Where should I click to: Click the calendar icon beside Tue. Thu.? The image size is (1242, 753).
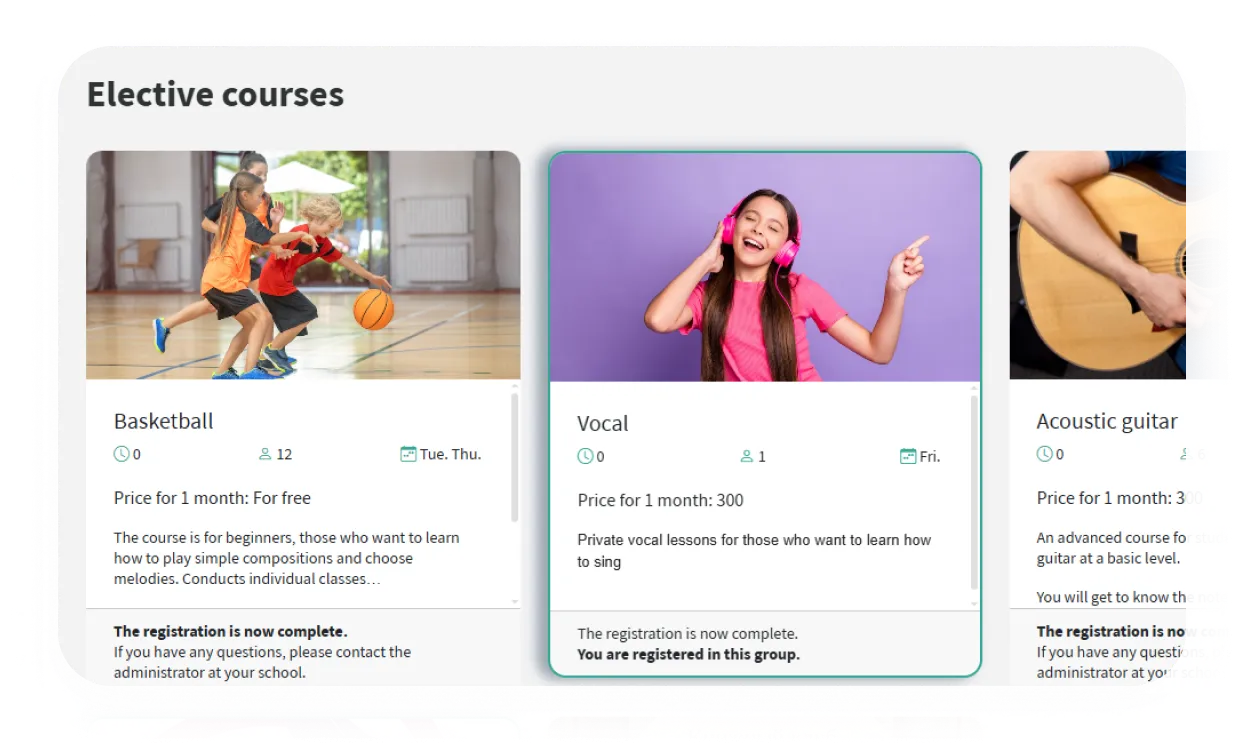point(408,454)
